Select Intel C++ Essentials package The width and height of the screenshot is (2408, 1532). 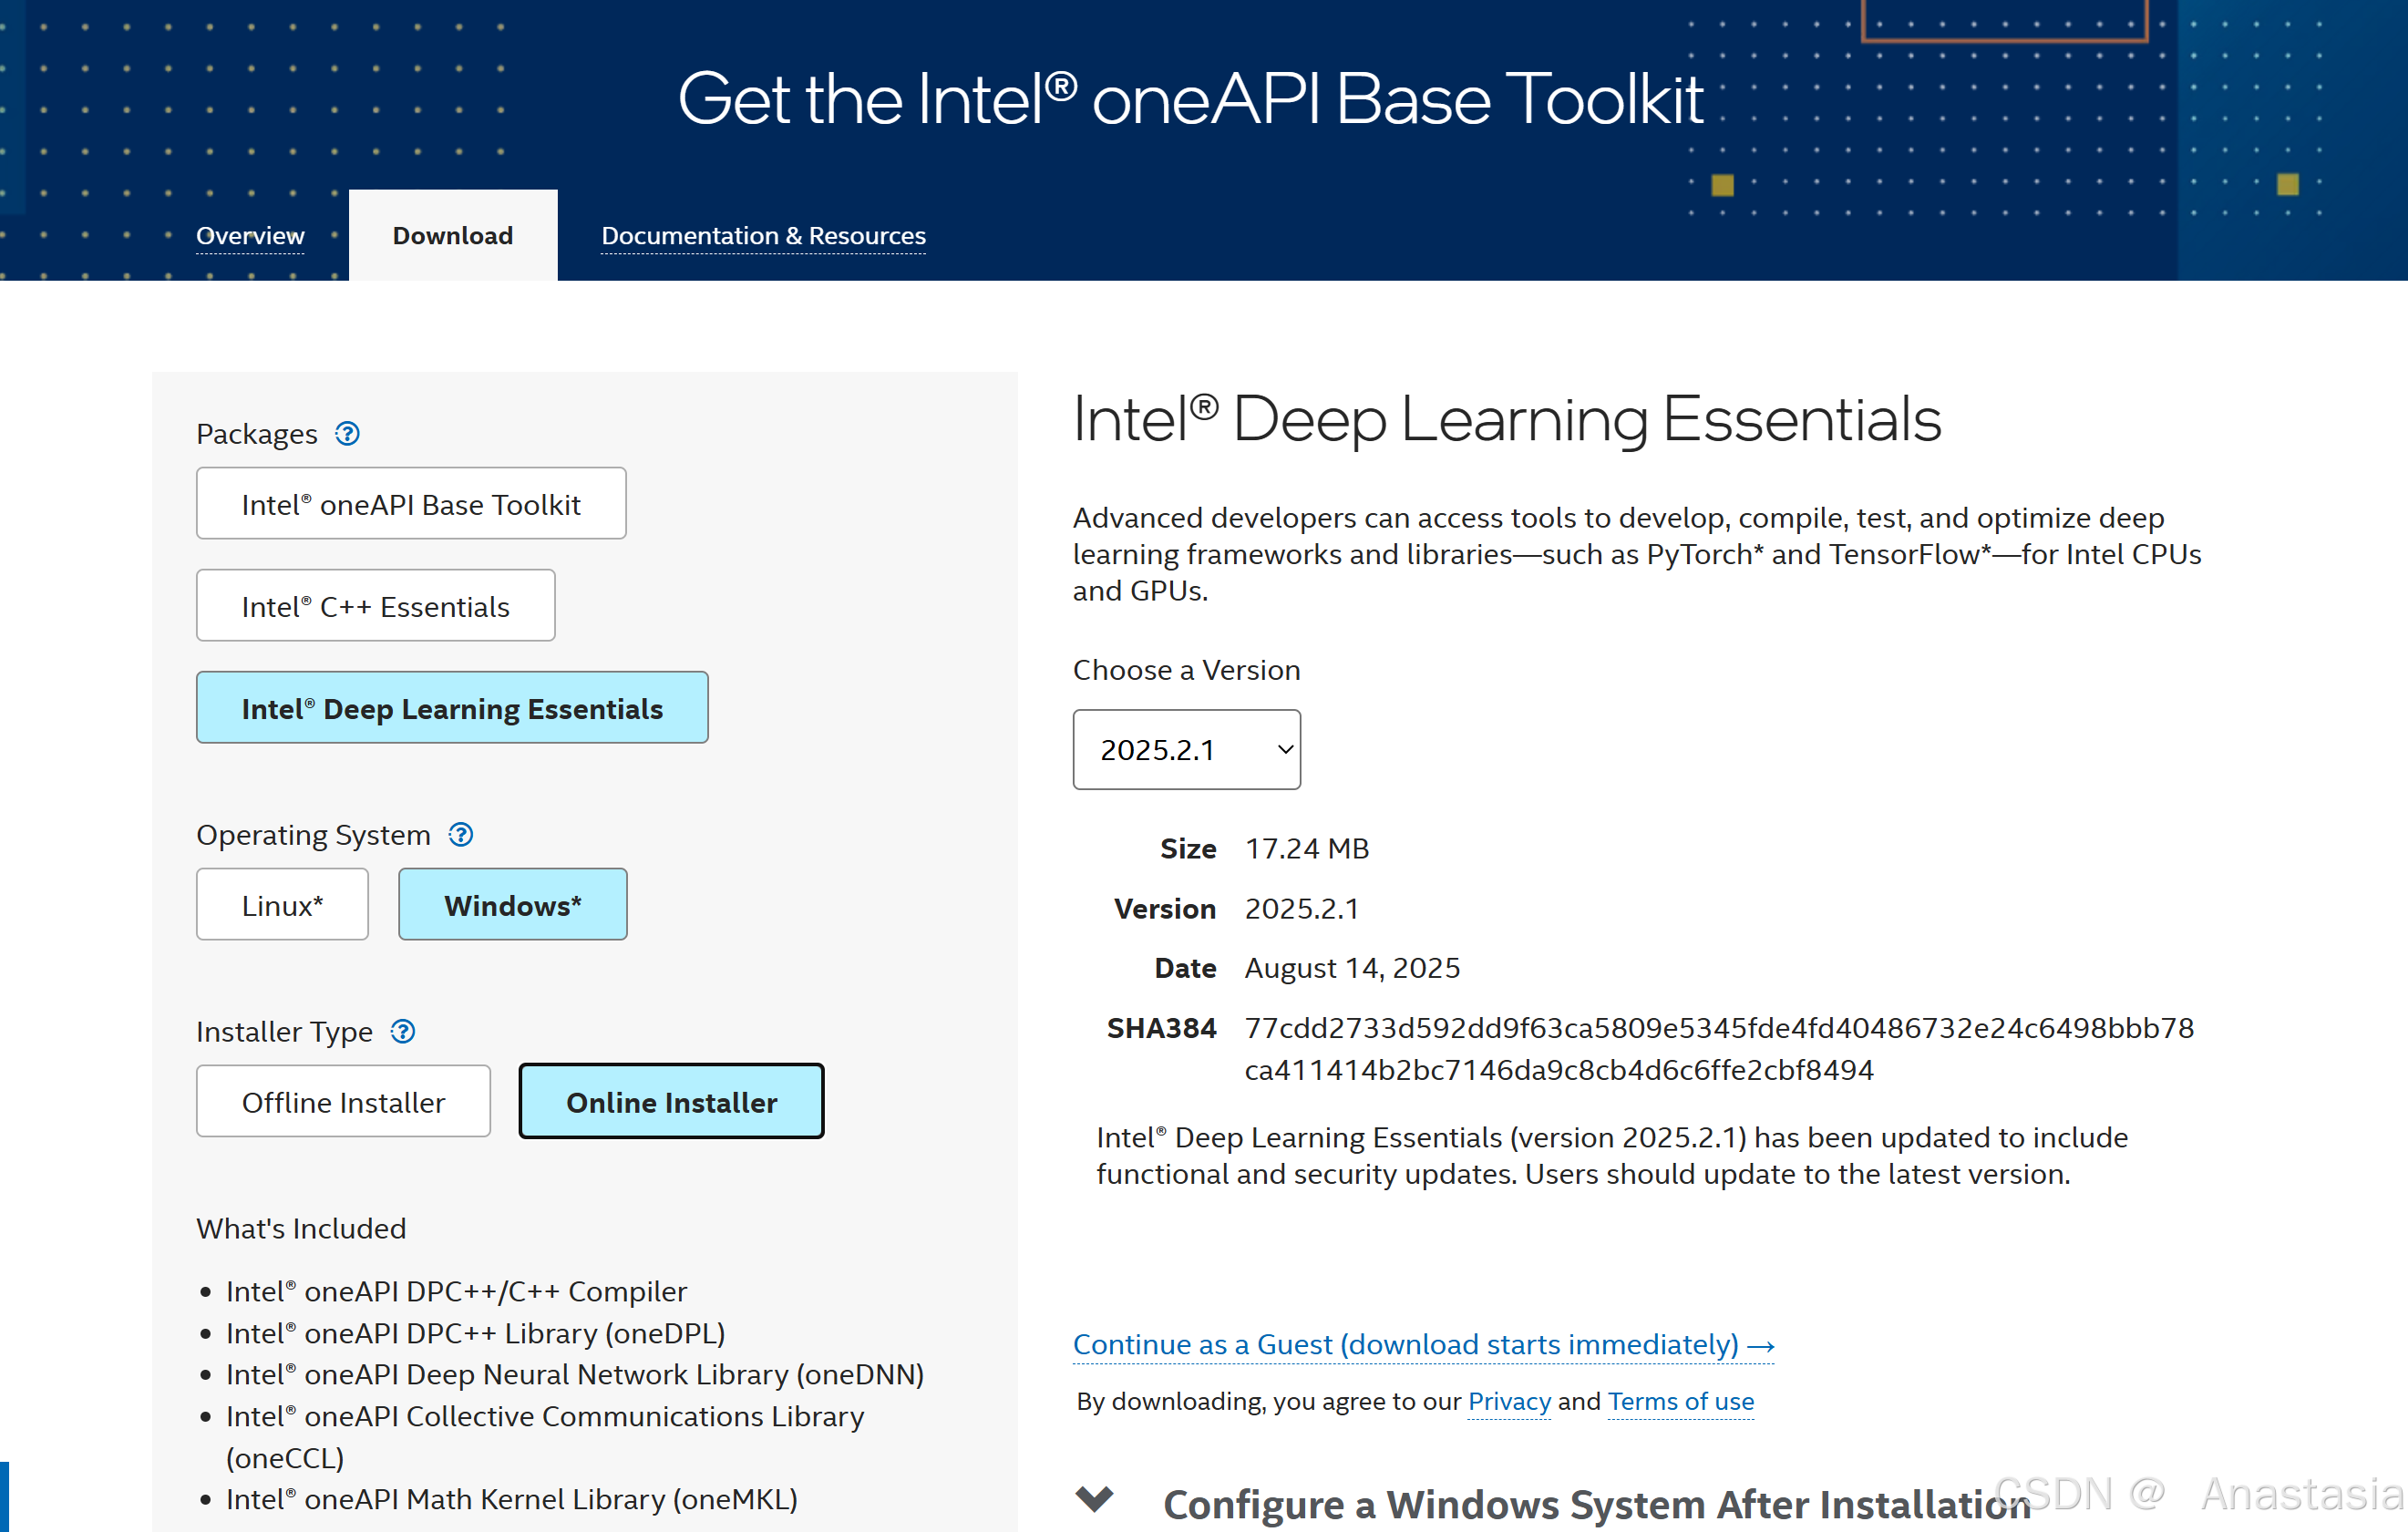pyautogui.click(x=375, y=606)
